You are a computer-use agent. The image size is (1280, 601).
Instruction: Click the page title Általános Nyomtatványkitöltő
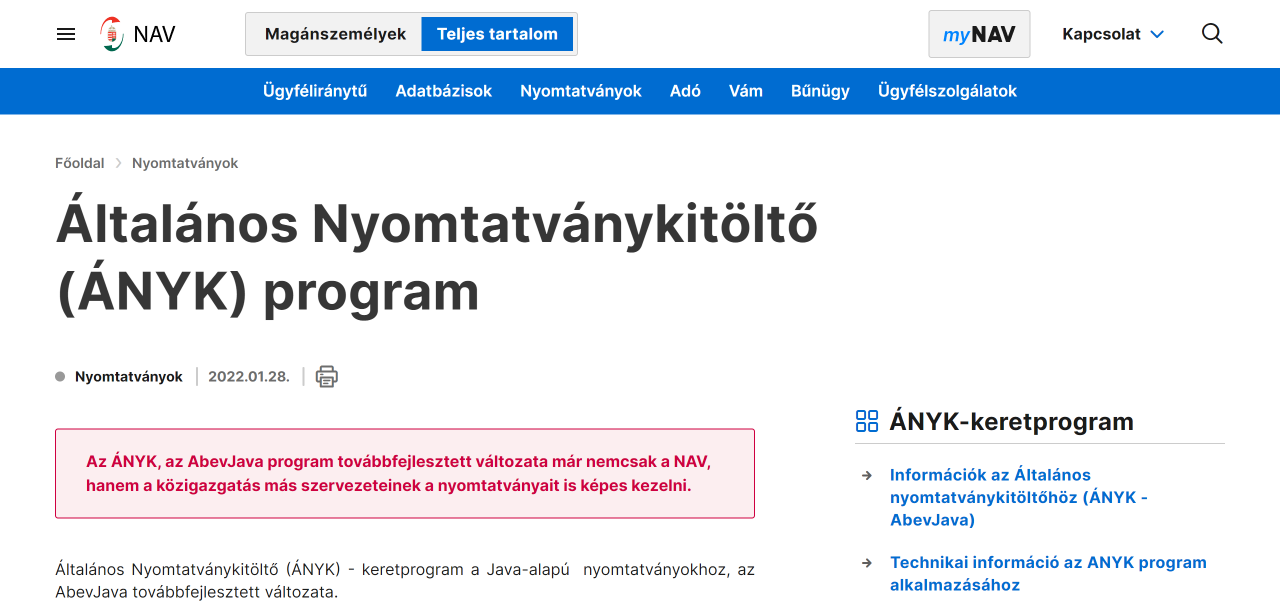pyautogui.click(x=437, y=257)
